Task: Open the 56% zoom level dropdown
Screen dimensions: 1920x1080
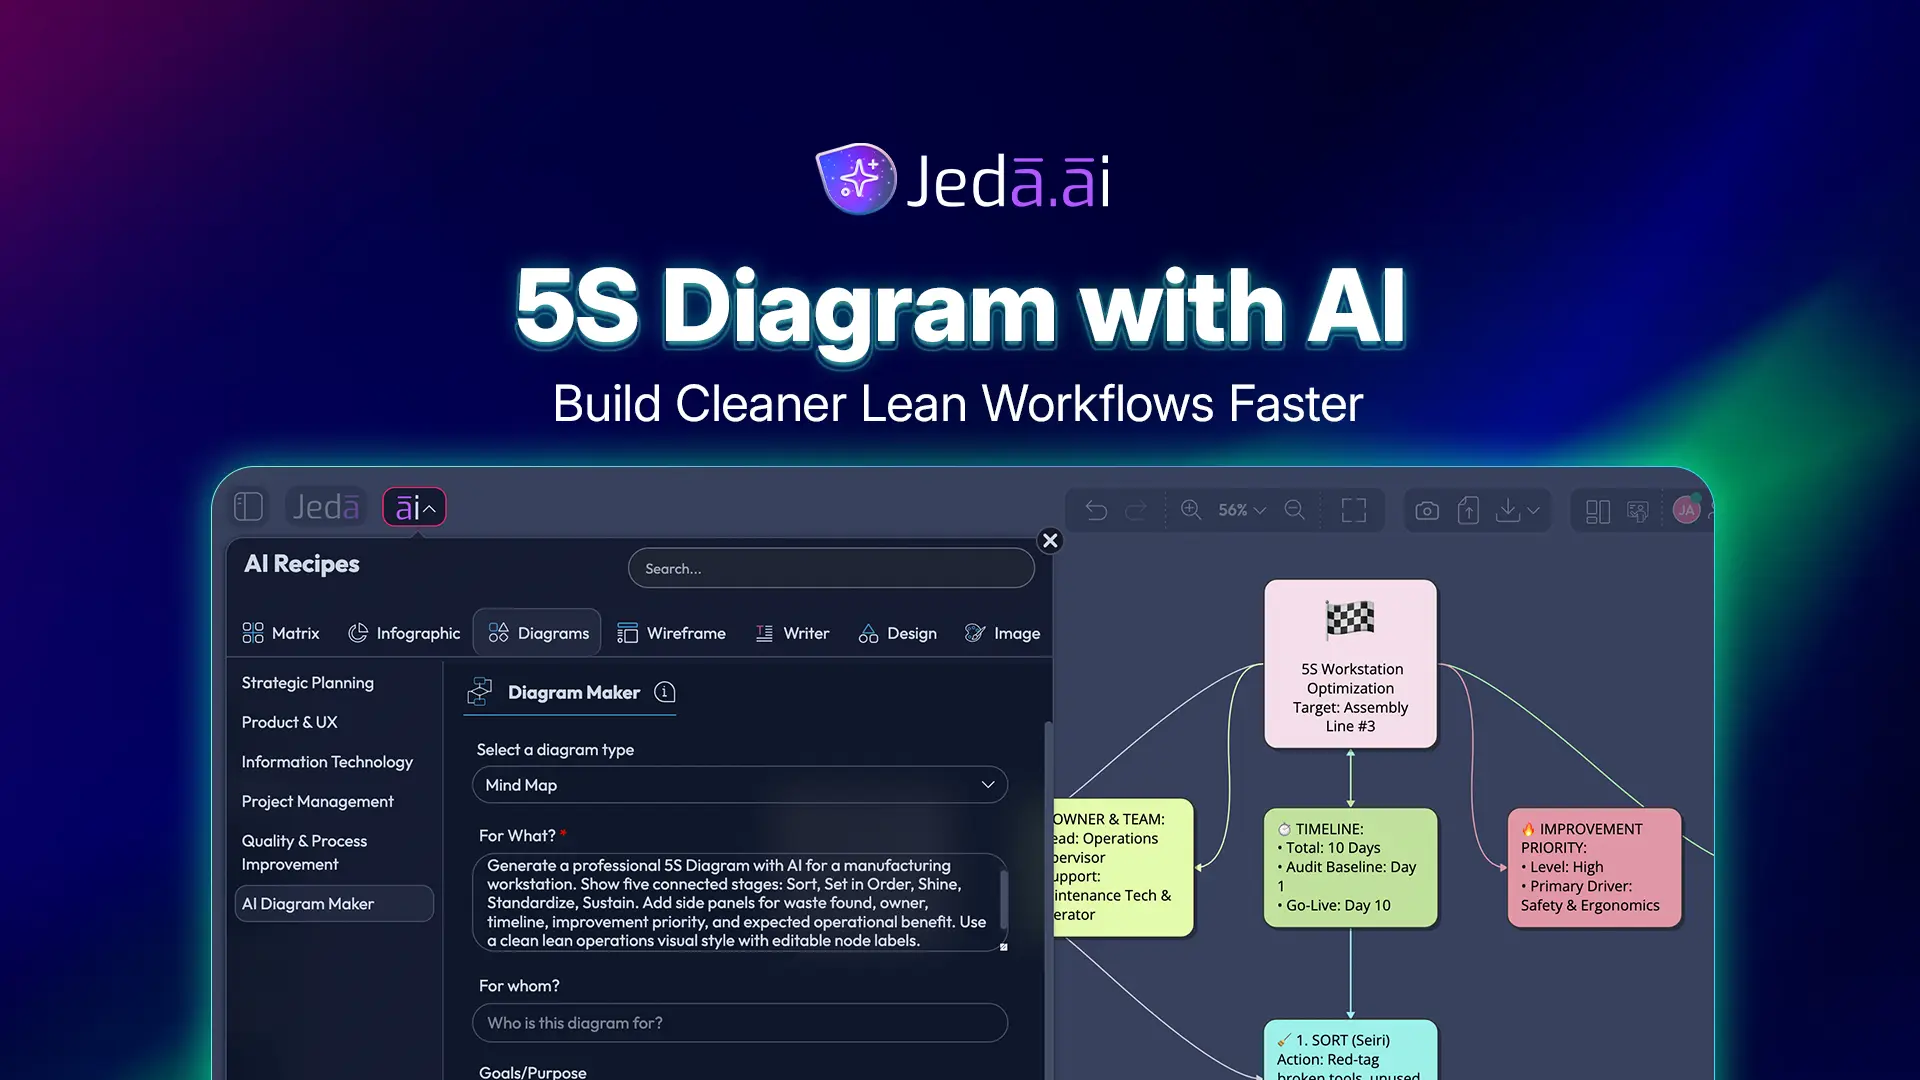Action: [1242, 510]
